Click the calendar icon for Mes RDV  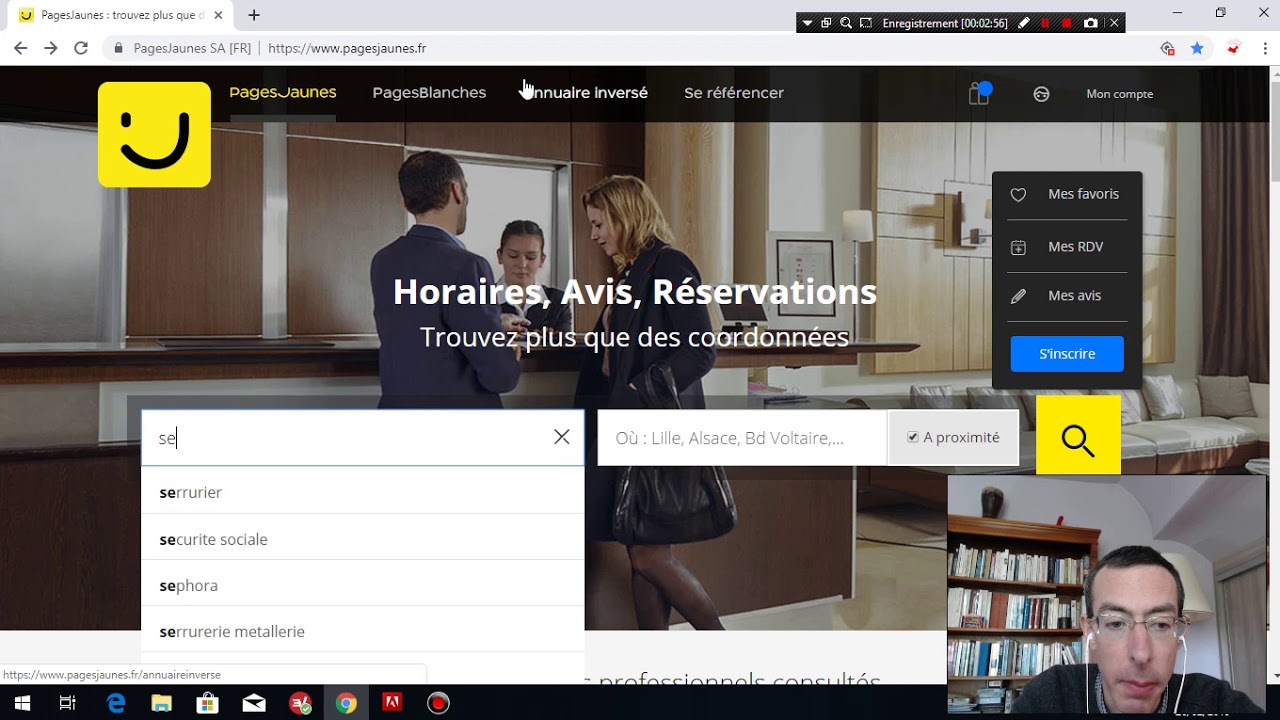[1018, 247]
